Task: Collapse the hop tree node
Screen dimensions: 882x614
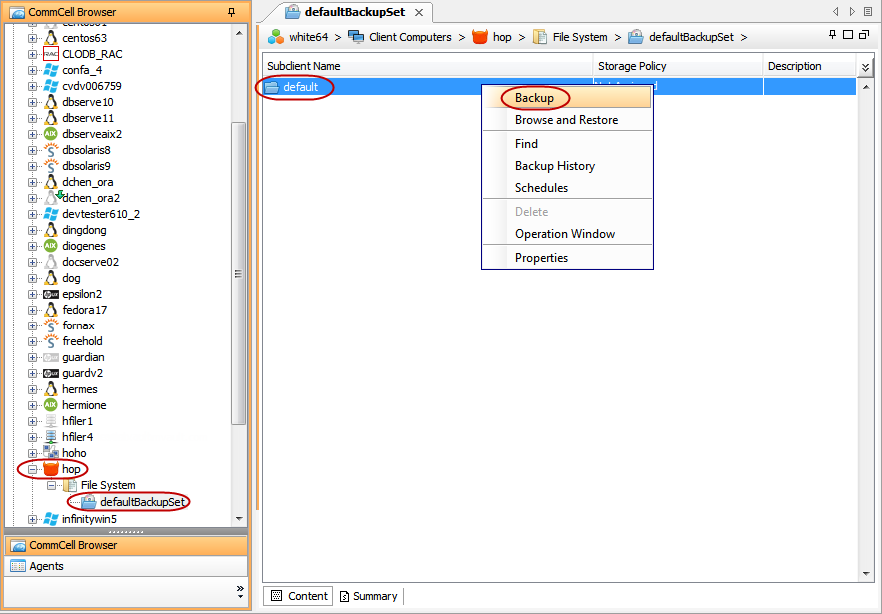Action: point(30,469)
